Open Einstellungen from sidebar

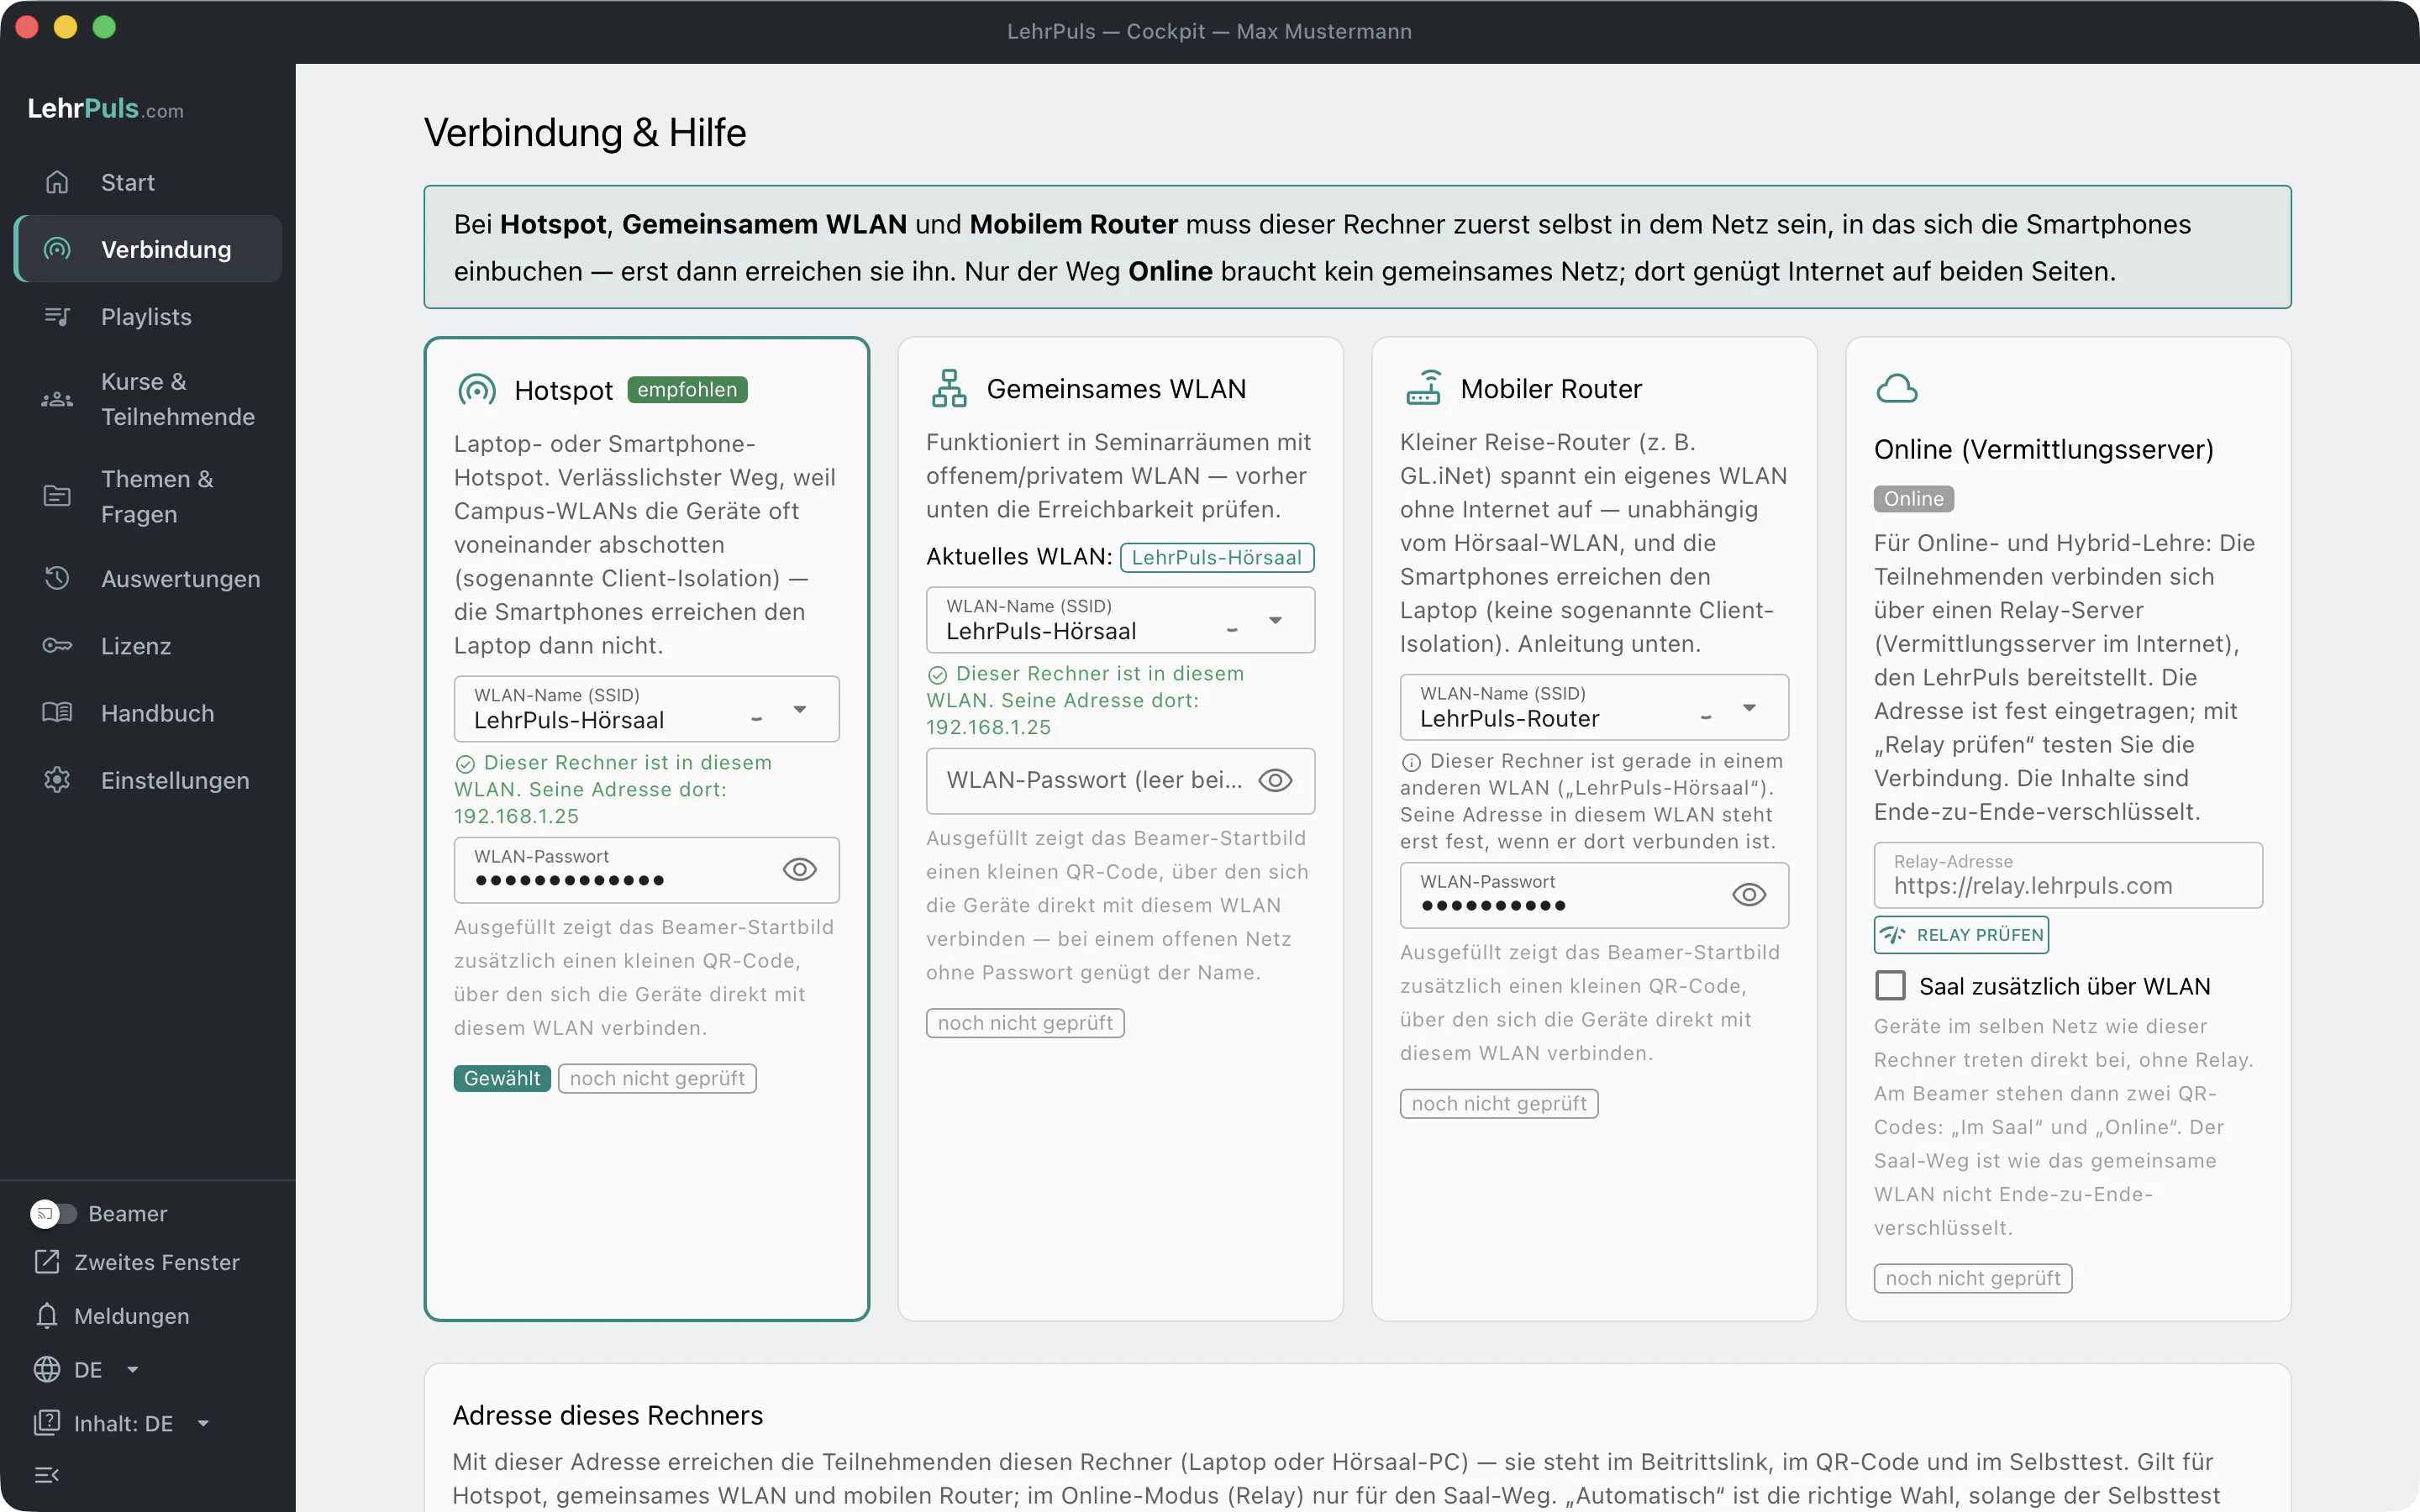[148, 780]
